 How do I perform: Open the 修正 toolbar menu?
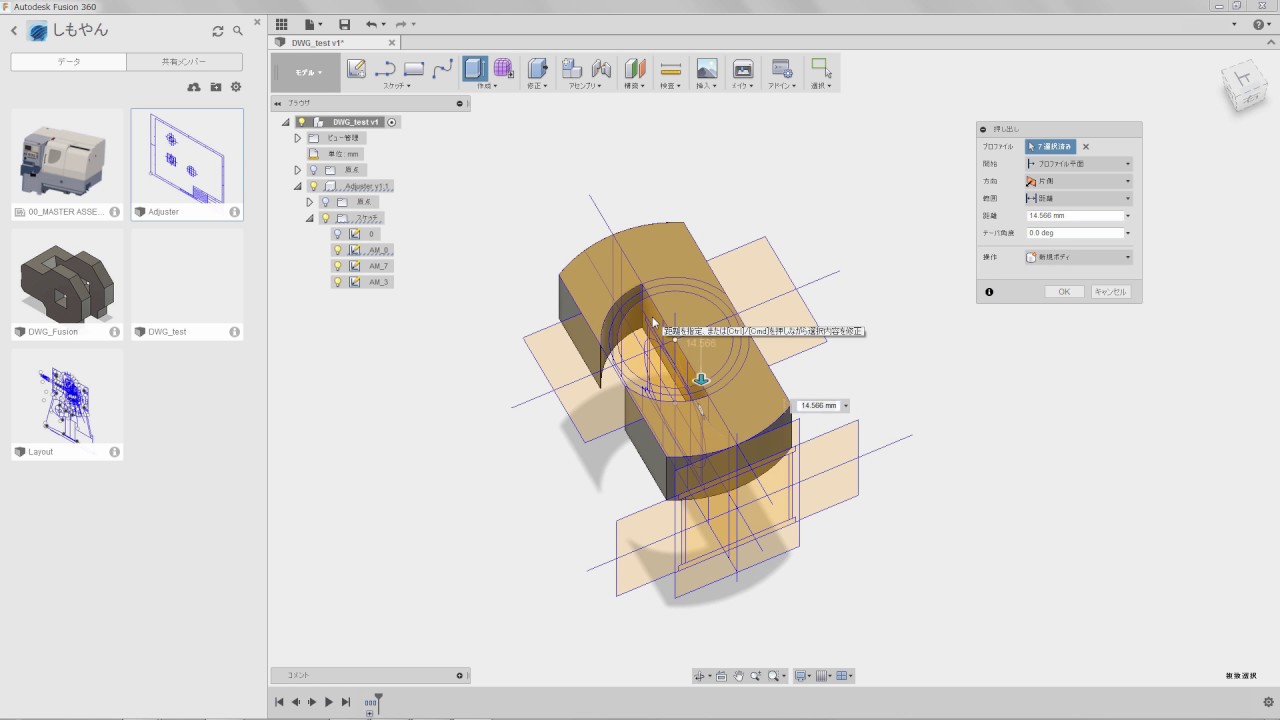[x=537, y=86]
